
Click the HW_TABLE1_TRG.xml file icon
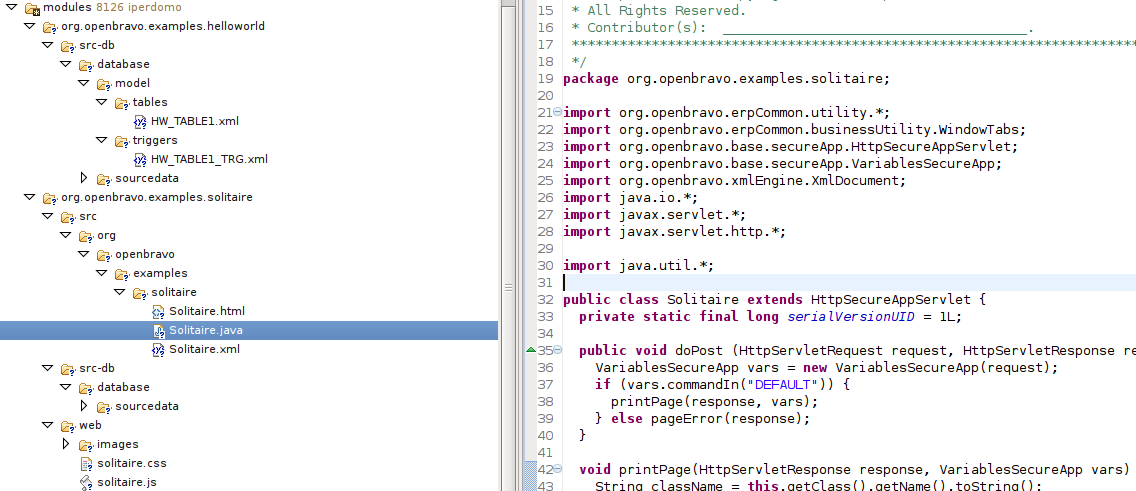[x=141, y=159]
